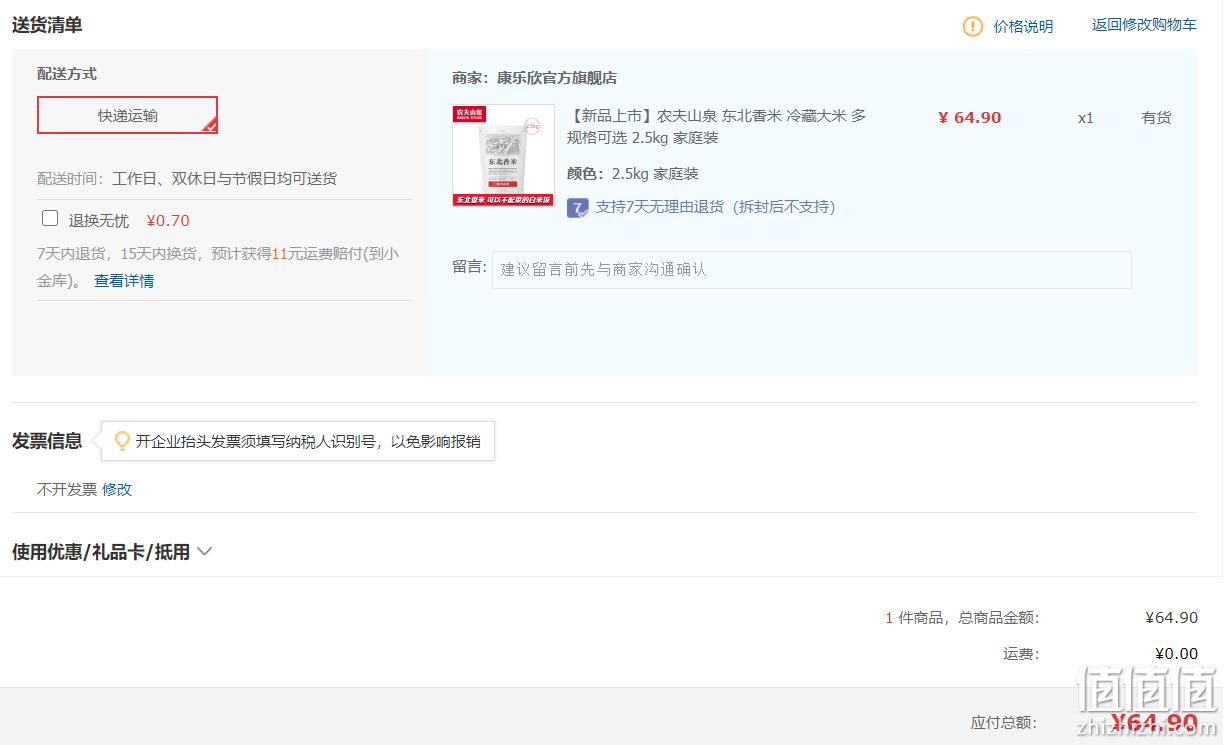Open 价格说明 link
Viewport: 1226px width, 745px height.
pos(1023,26)
